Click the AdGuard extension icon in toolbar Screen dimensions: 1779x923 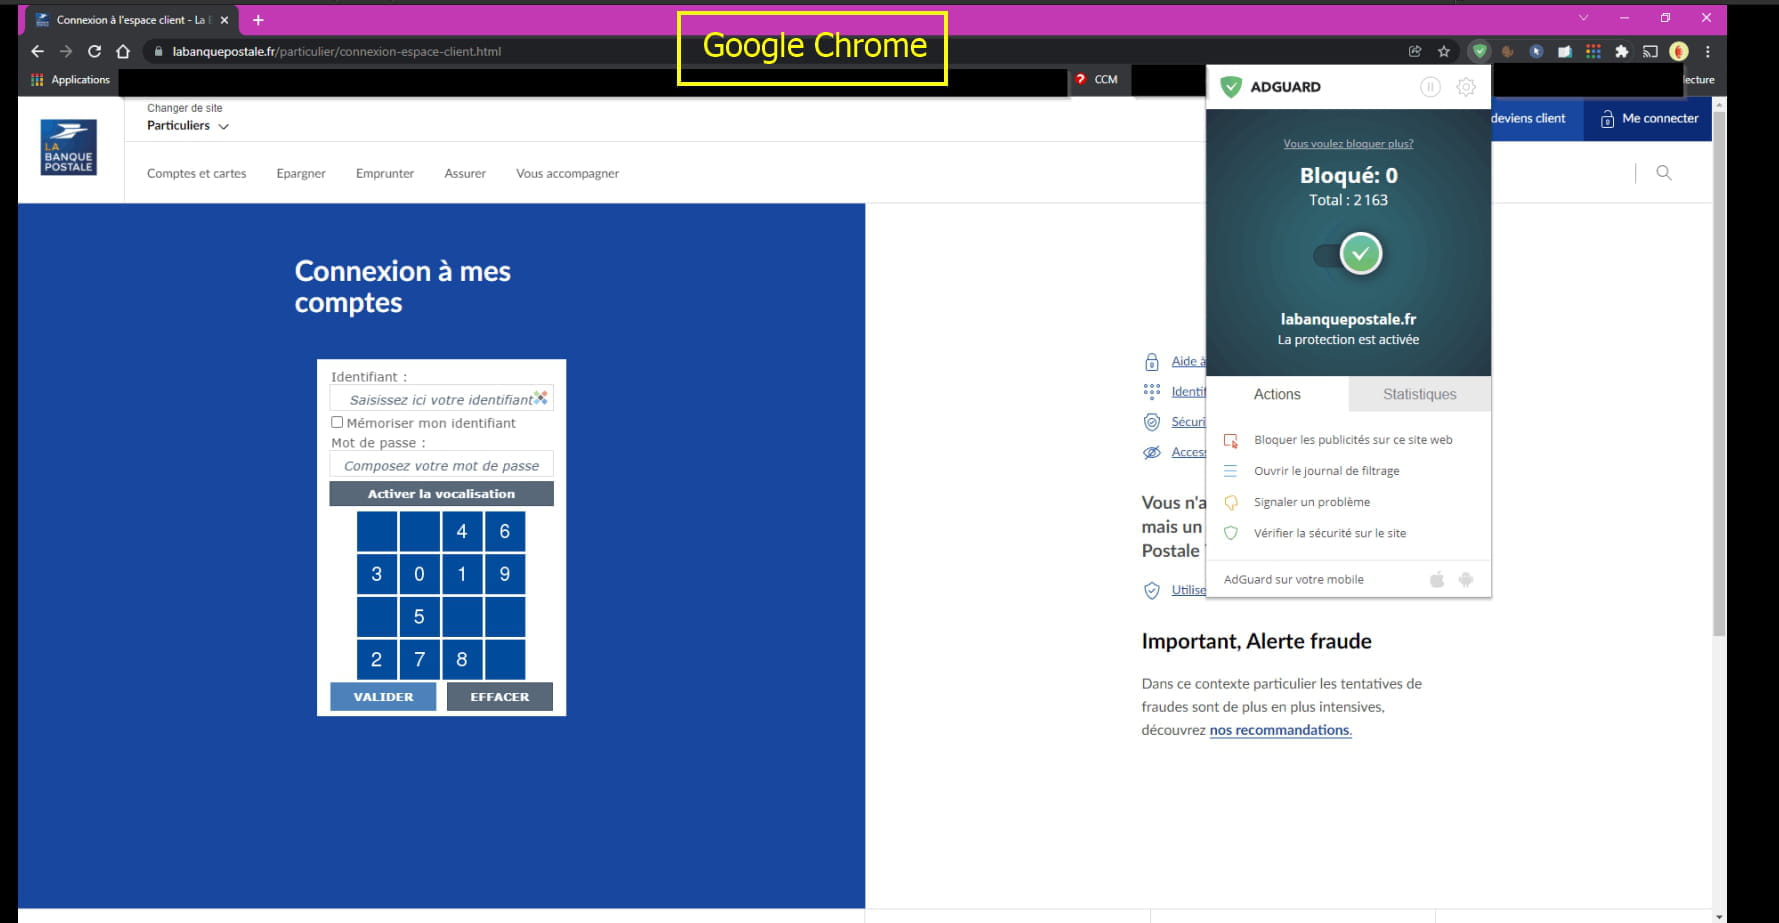pyautogui.click(x=1479, y=51)
